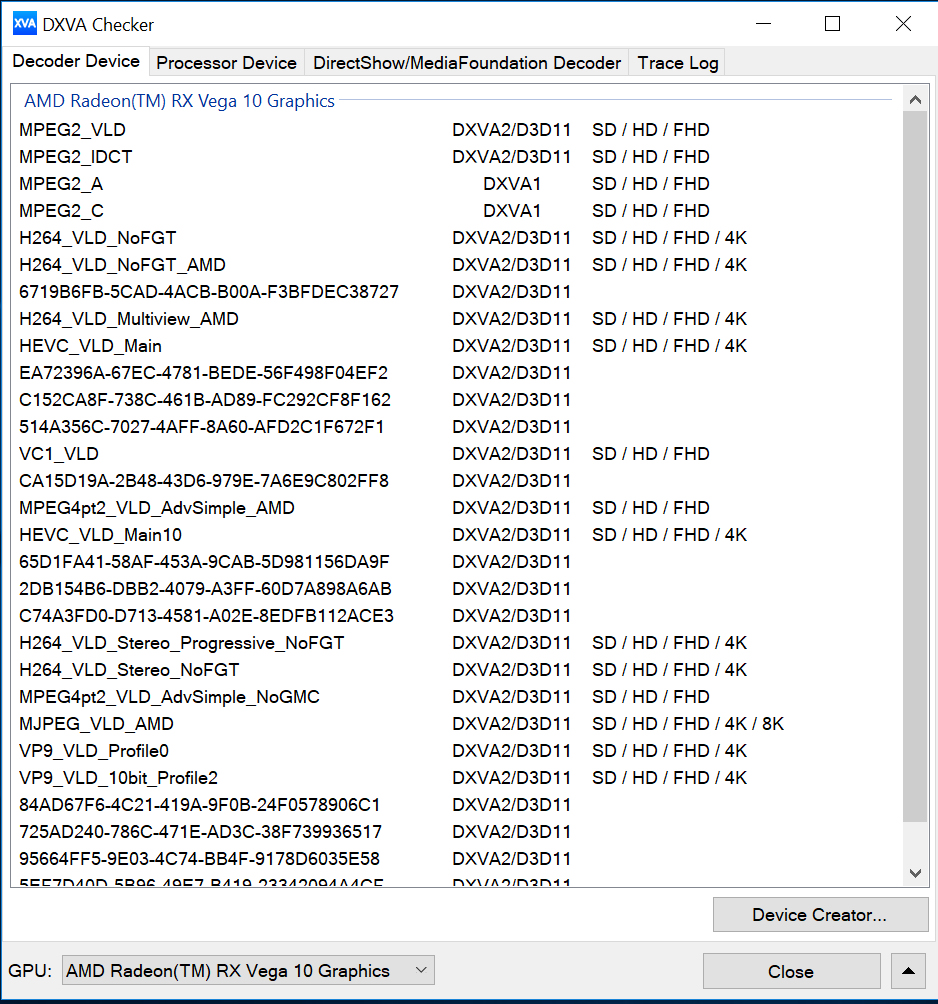Click resolutions listed for VP9_VLD_Profile0

coord(669,750)
